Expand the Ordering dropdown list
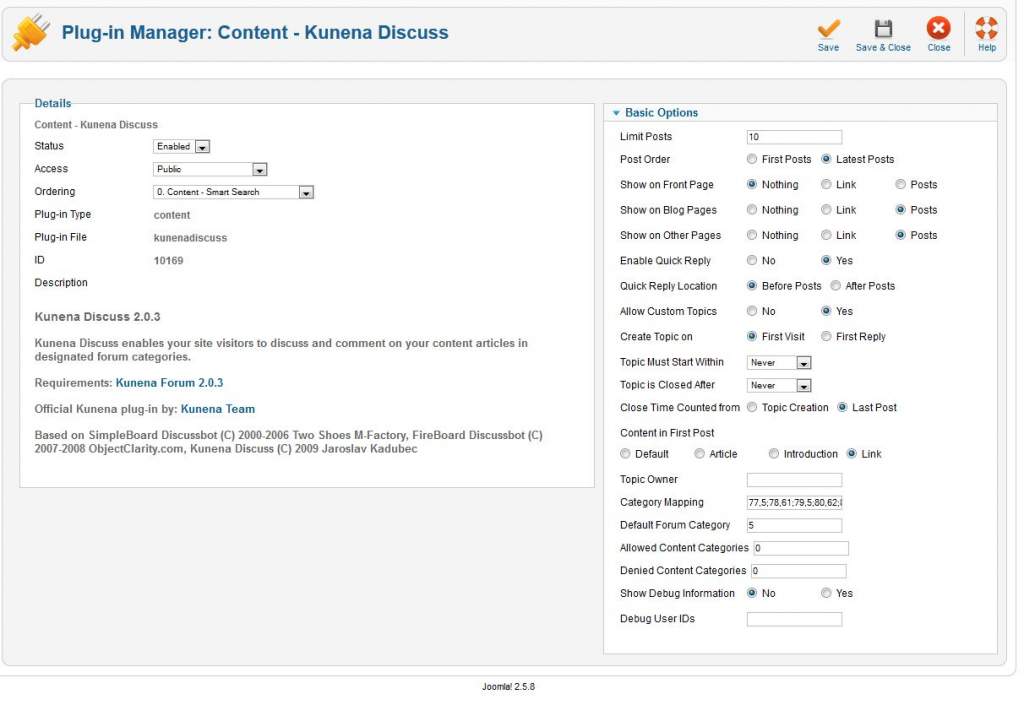 click(234, 192)
